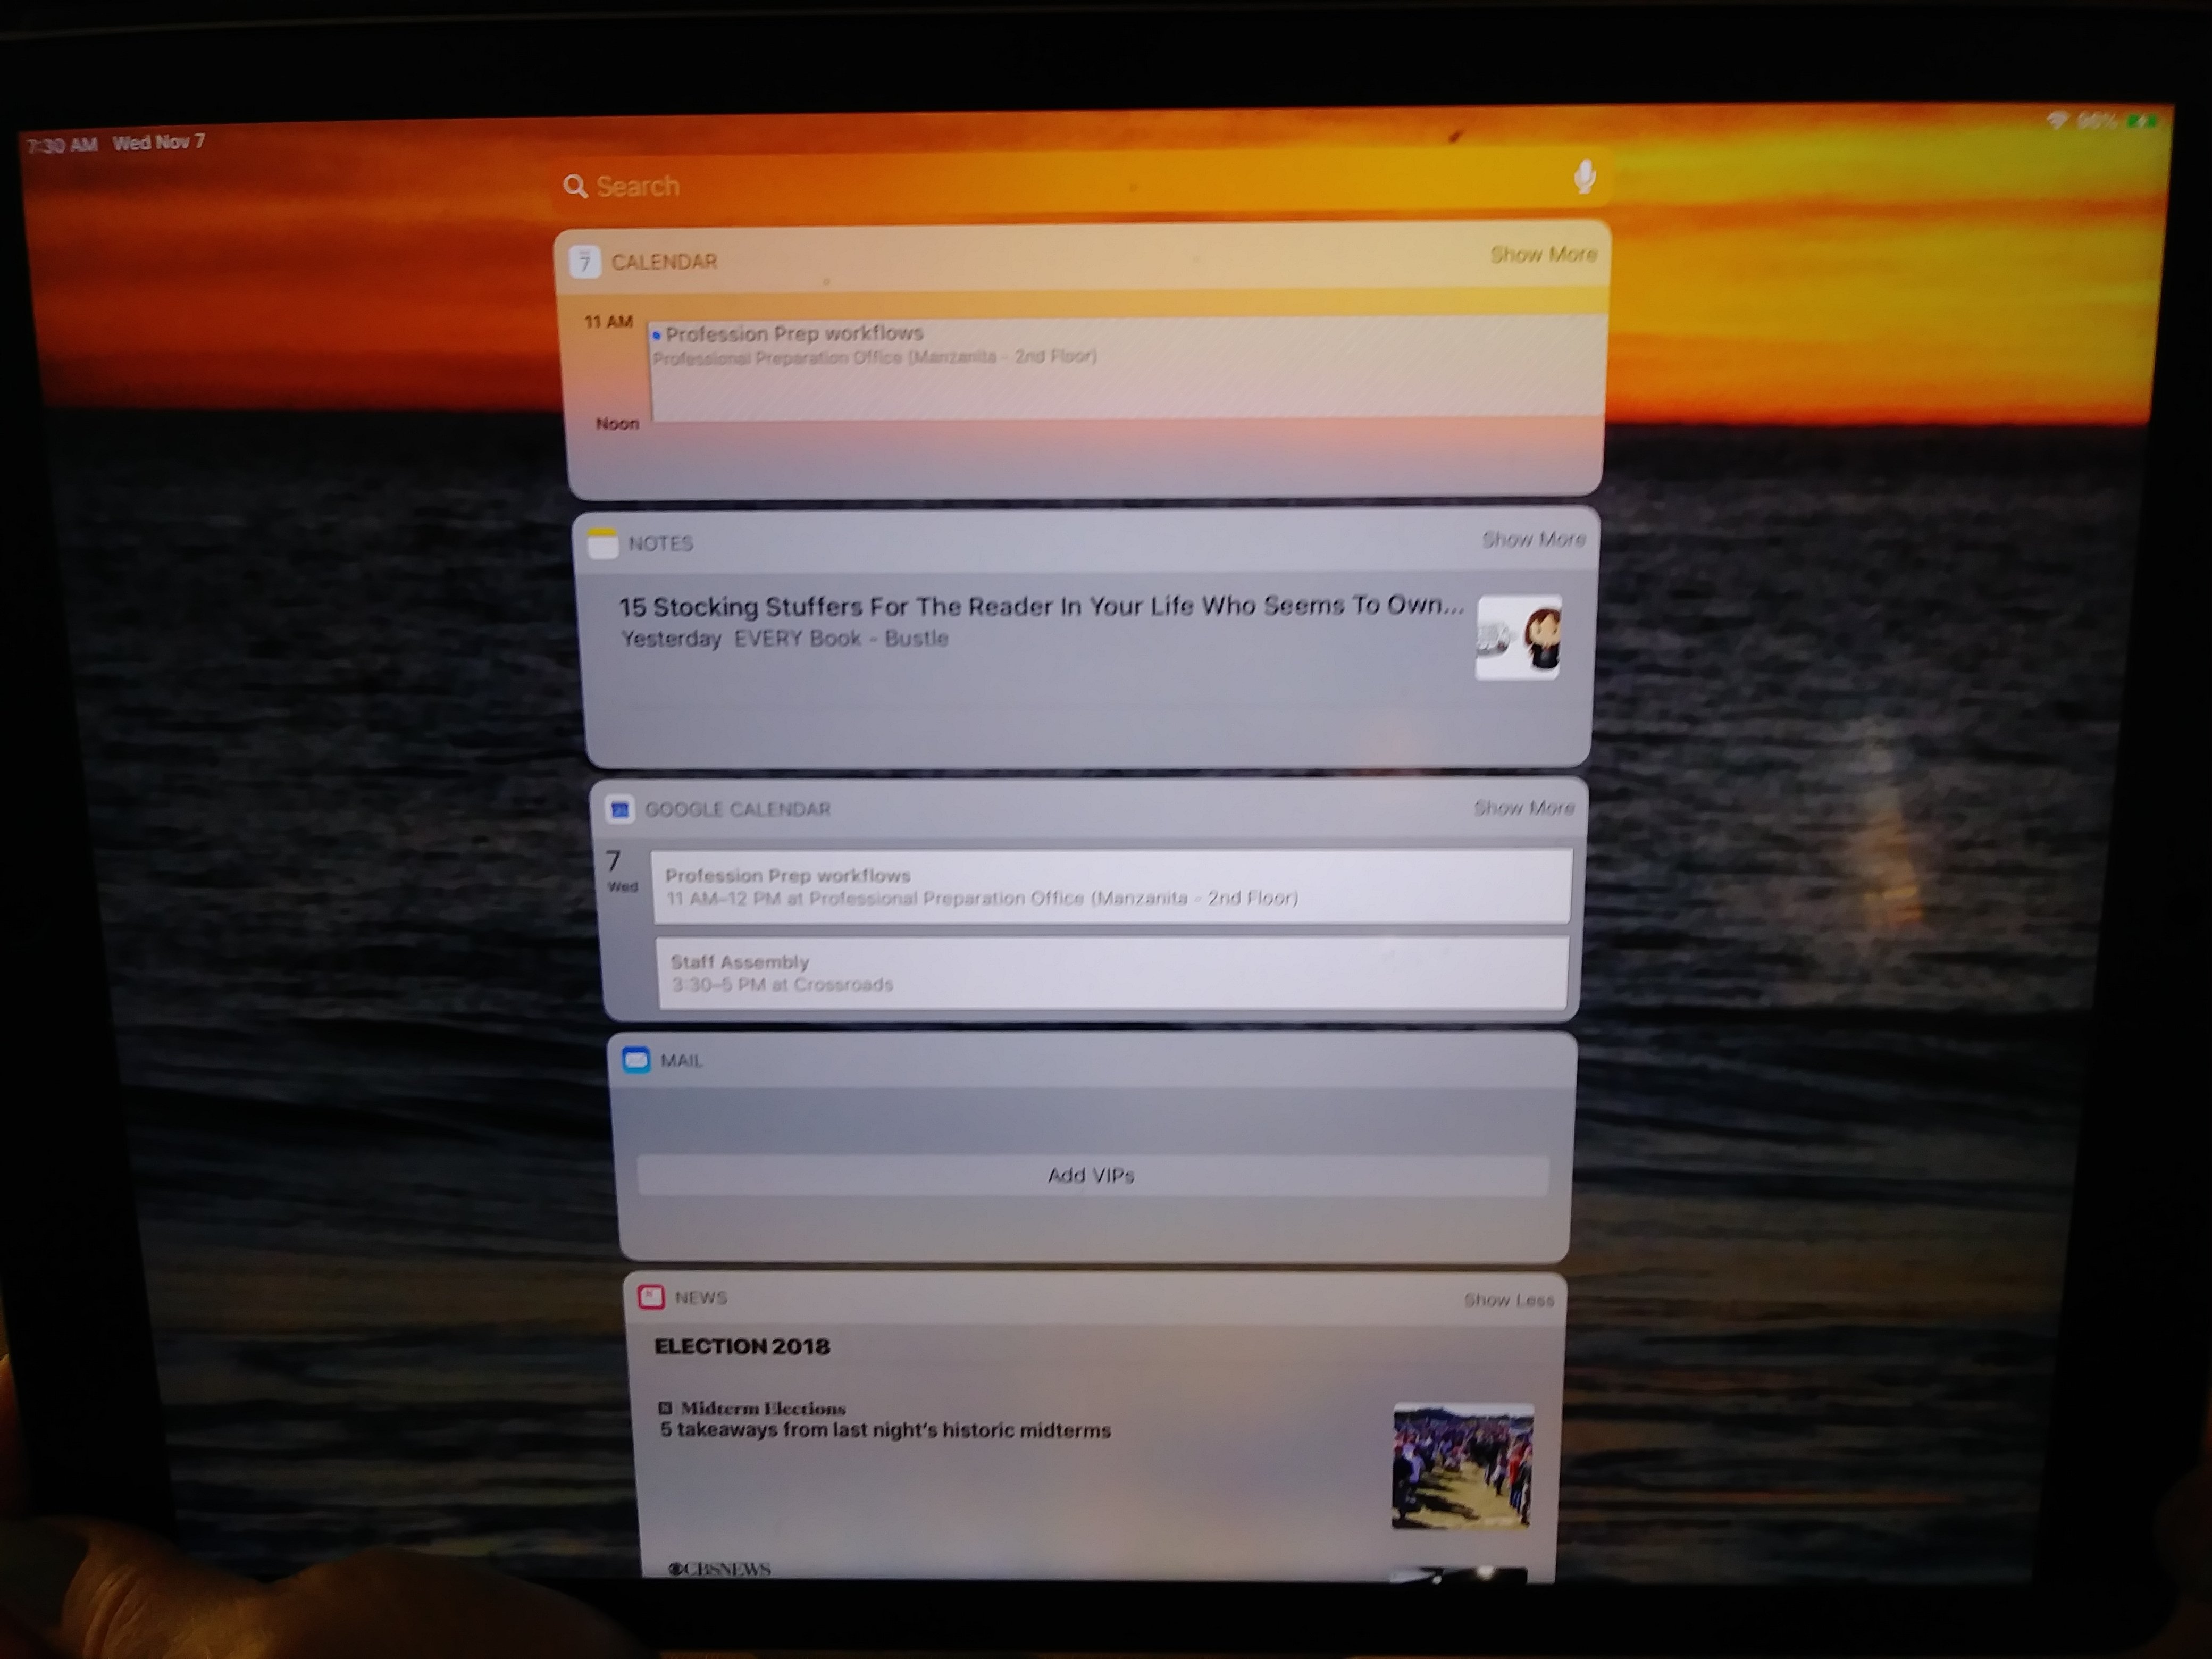
Task: Tap the GOOGLE CALENDAR widget title
Action: point(737,809)
